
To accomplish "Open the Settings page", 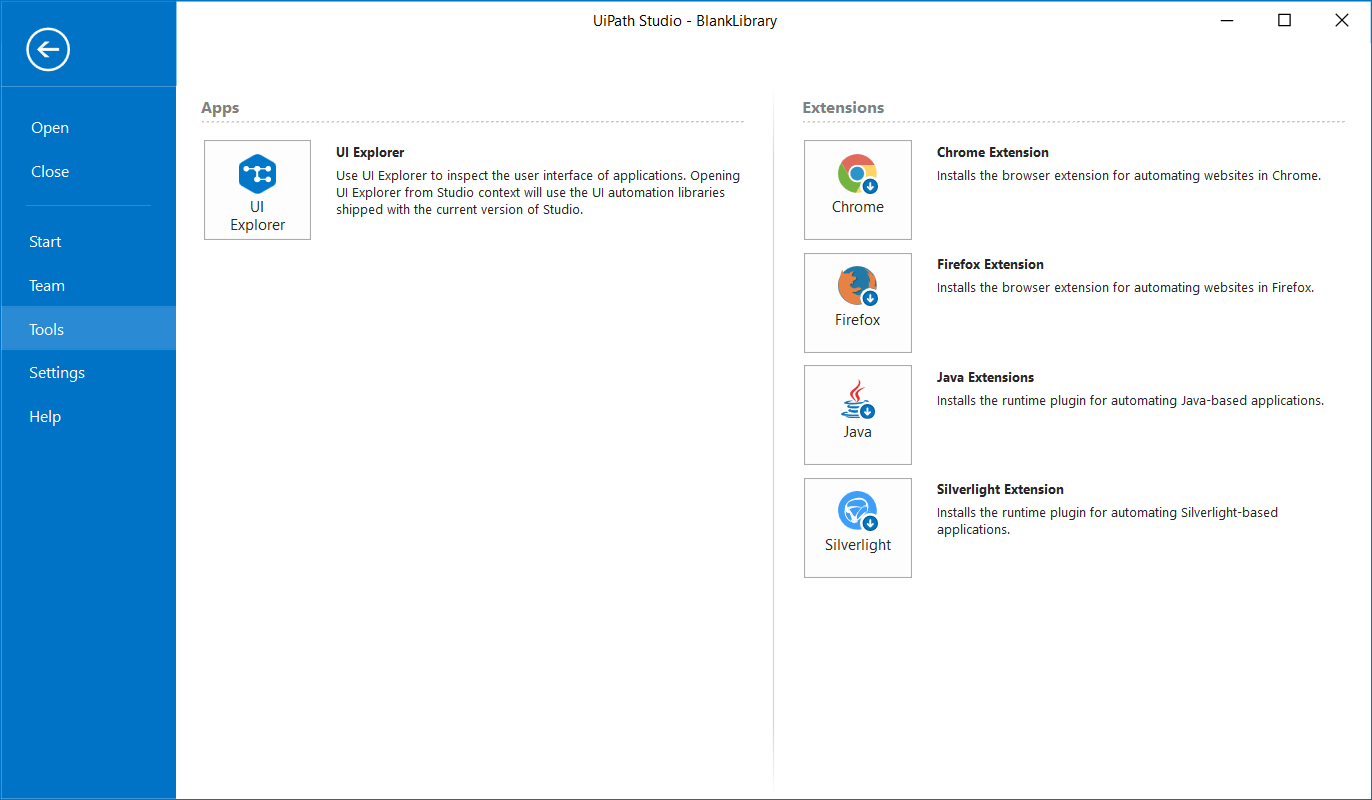I will coord(88,373).
